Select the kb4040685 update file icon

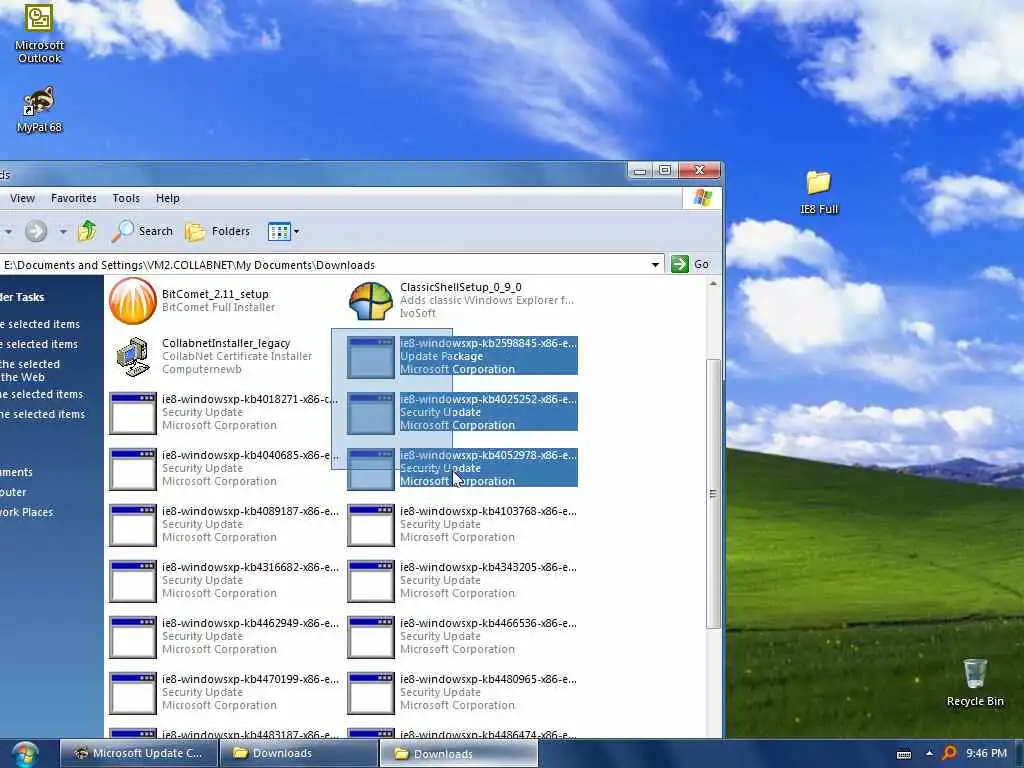coord(133,469)
